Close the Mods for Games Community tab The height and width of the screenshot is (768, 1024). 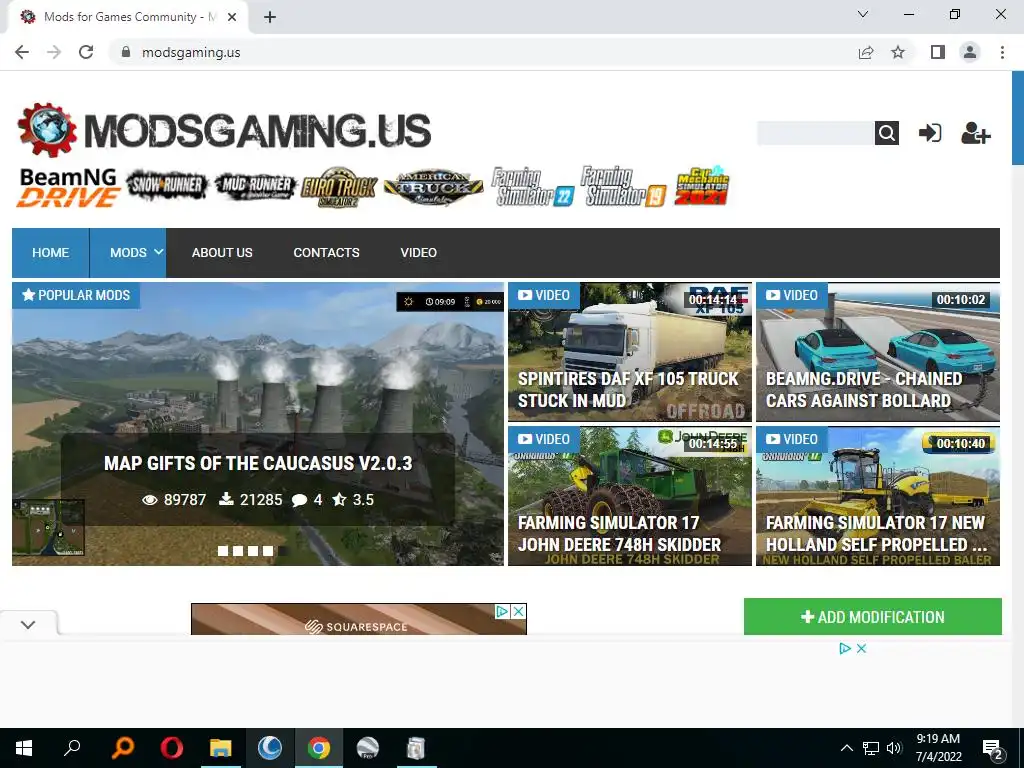[232, 17]
